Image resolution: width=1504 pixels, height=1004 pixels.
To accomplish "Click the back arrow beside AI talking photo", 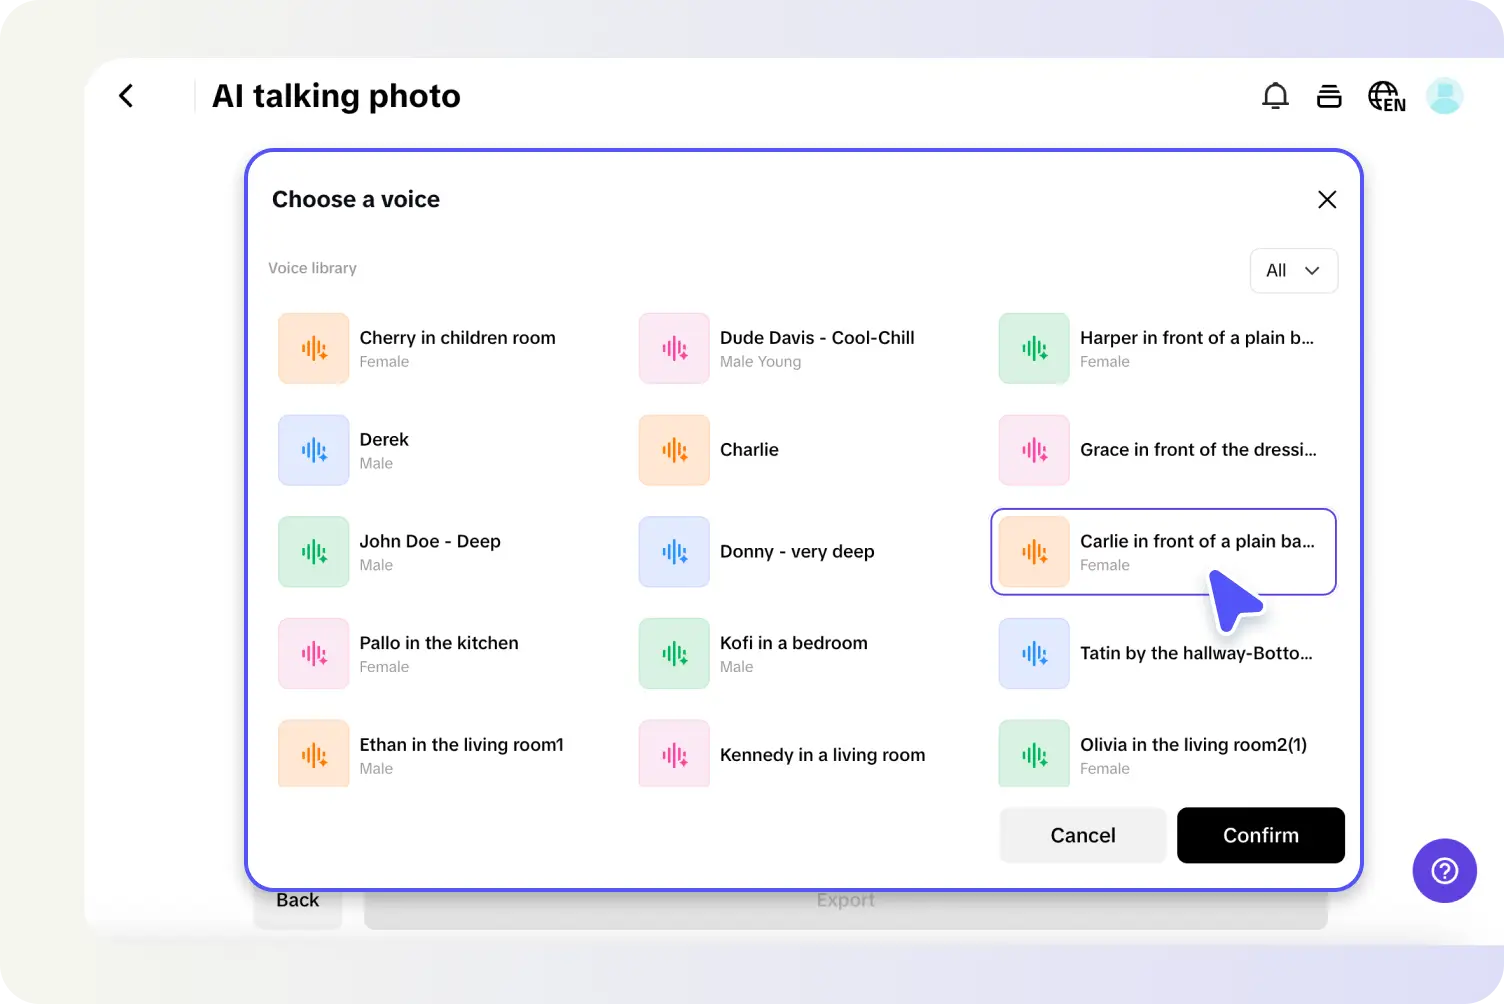I will coord(126,95).
